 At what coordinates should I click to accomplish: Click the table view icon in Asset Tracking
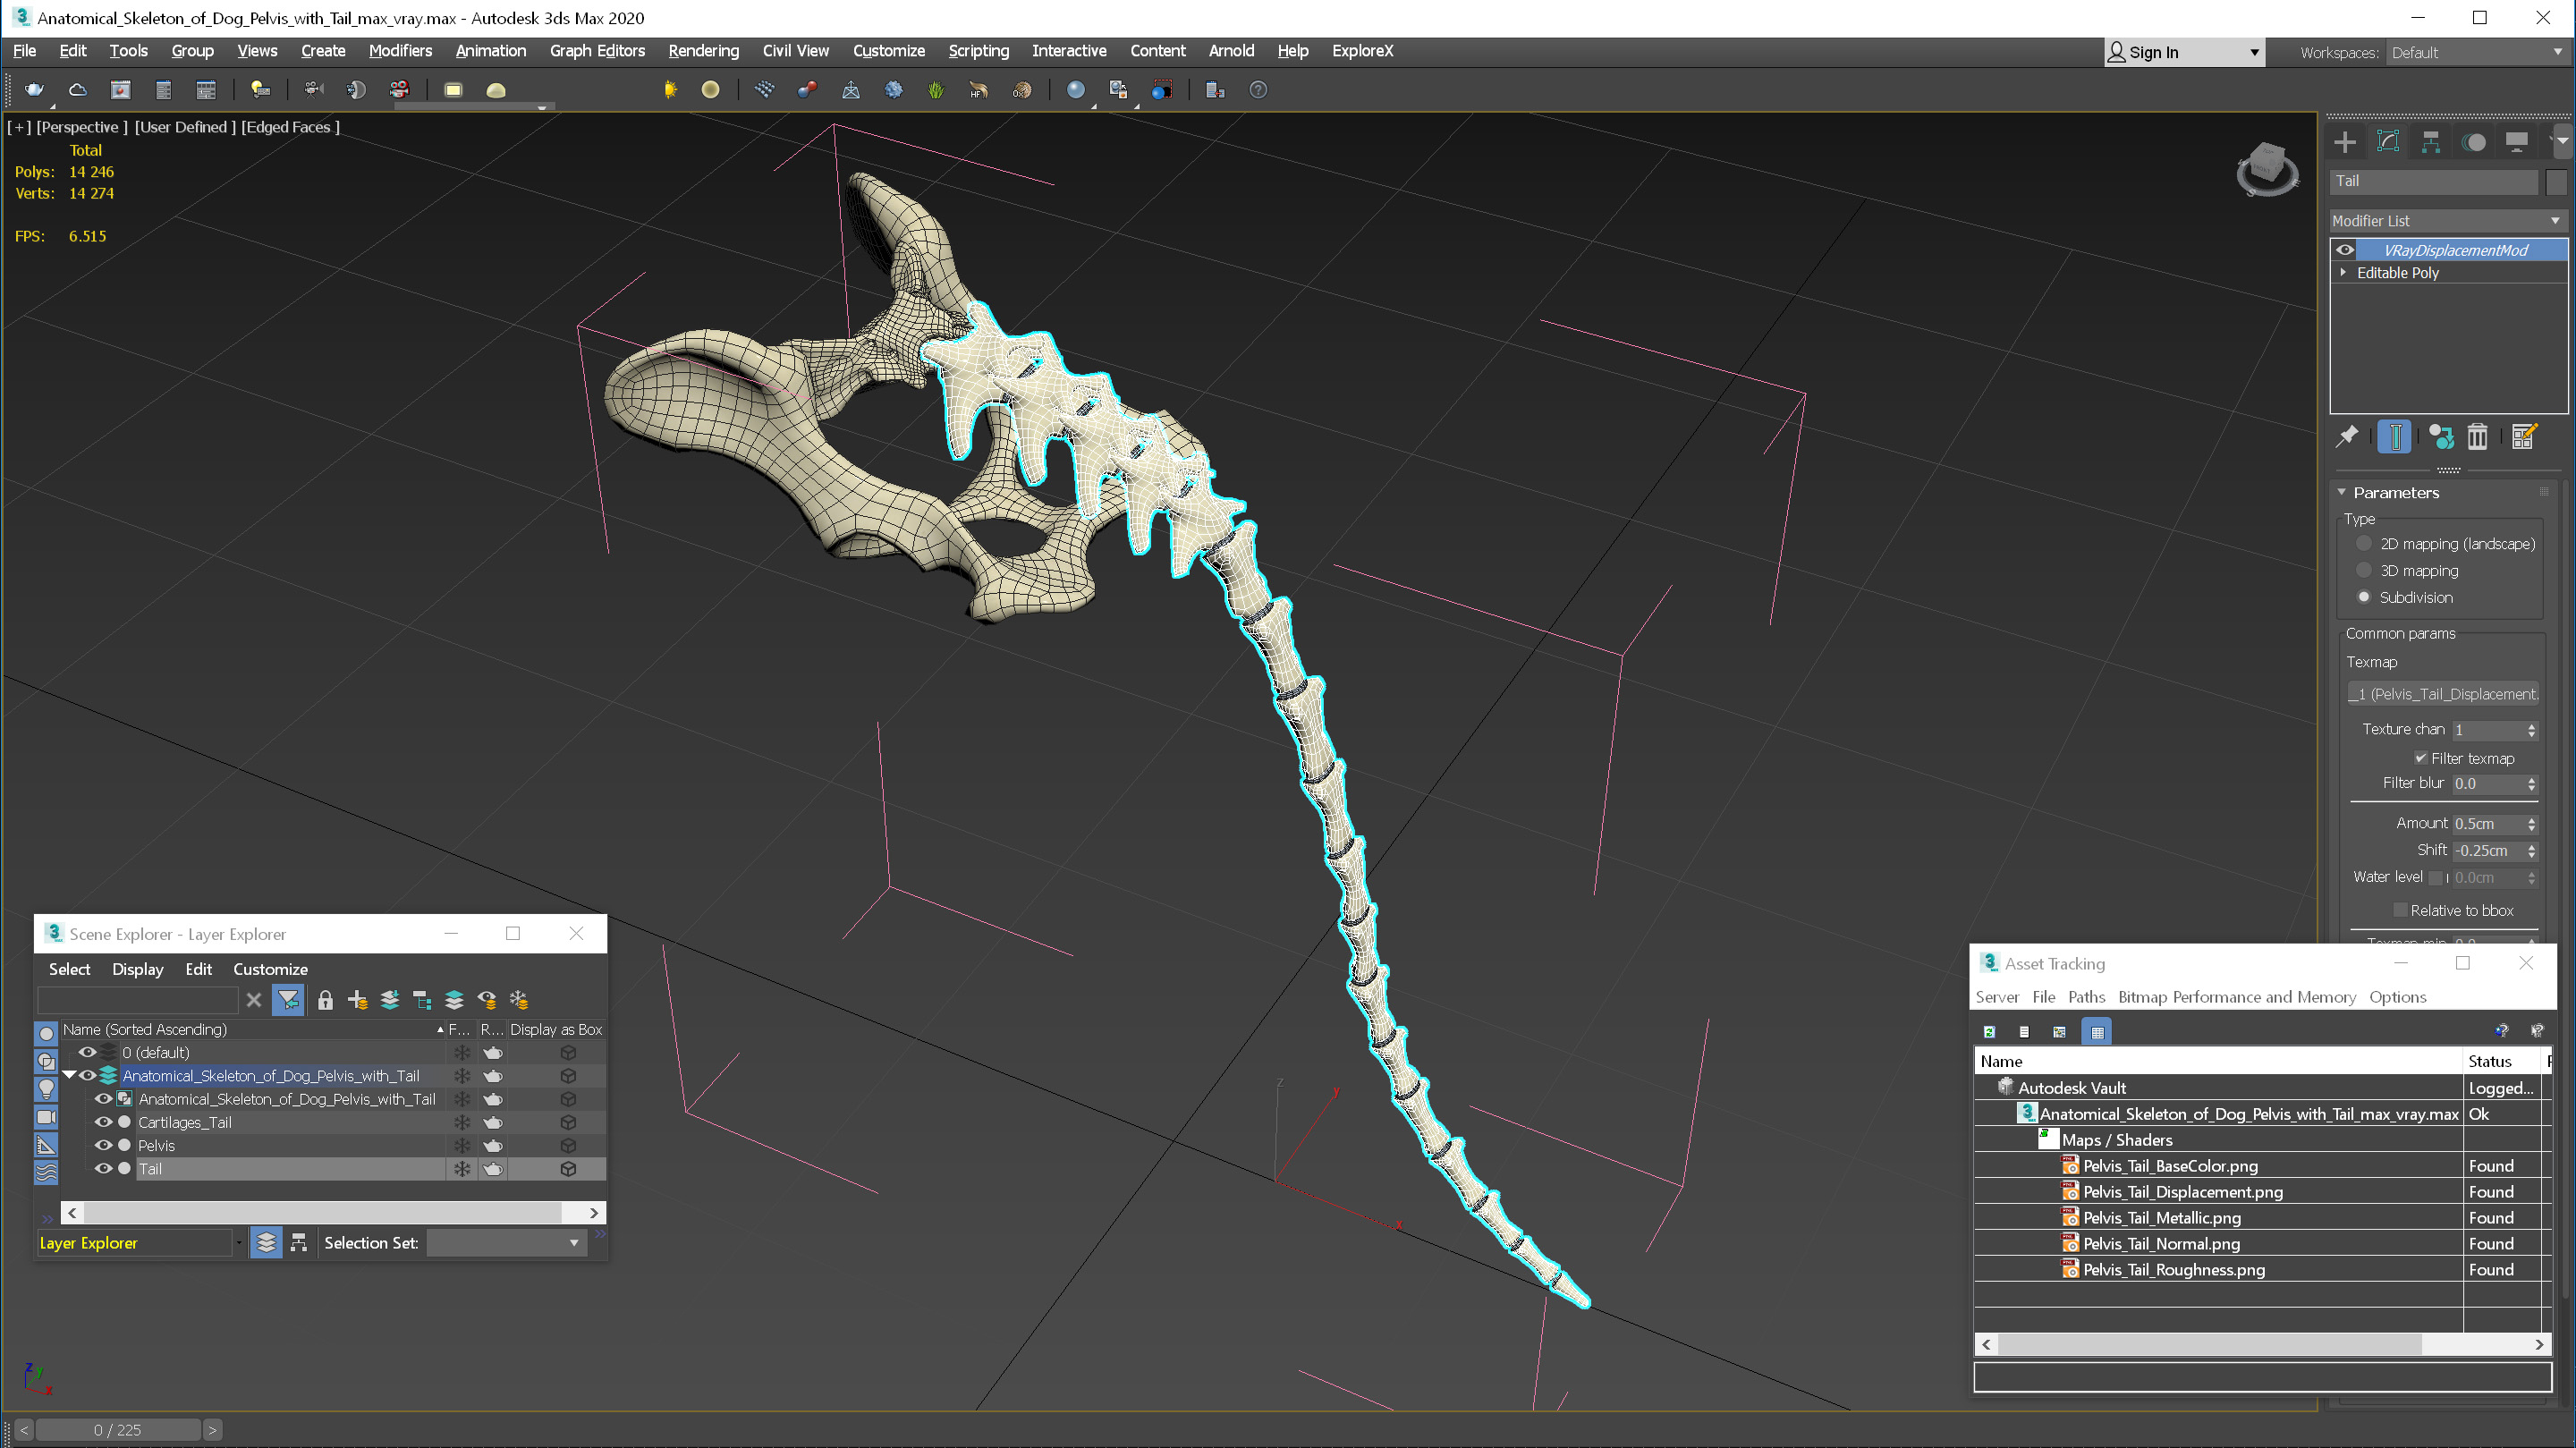click(x=2097, y=1031)
